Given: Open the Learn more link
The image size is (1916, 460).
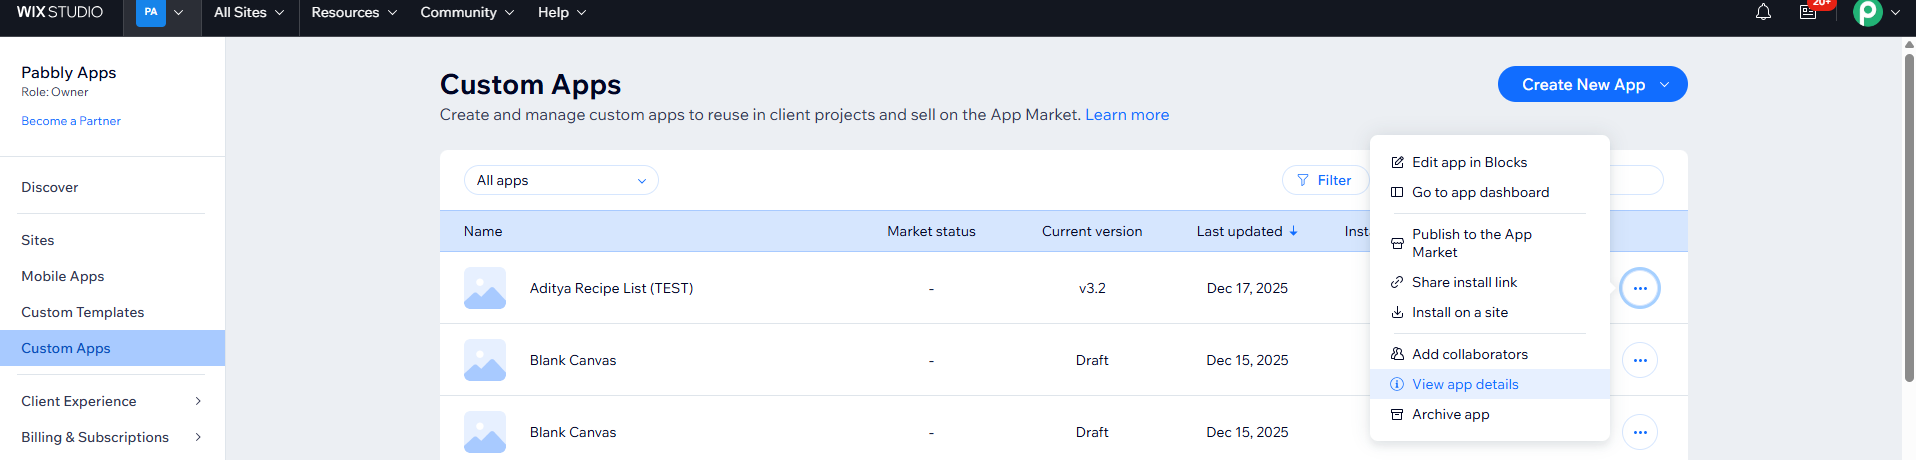Looking at the screenshot, I should (1127, 115).
